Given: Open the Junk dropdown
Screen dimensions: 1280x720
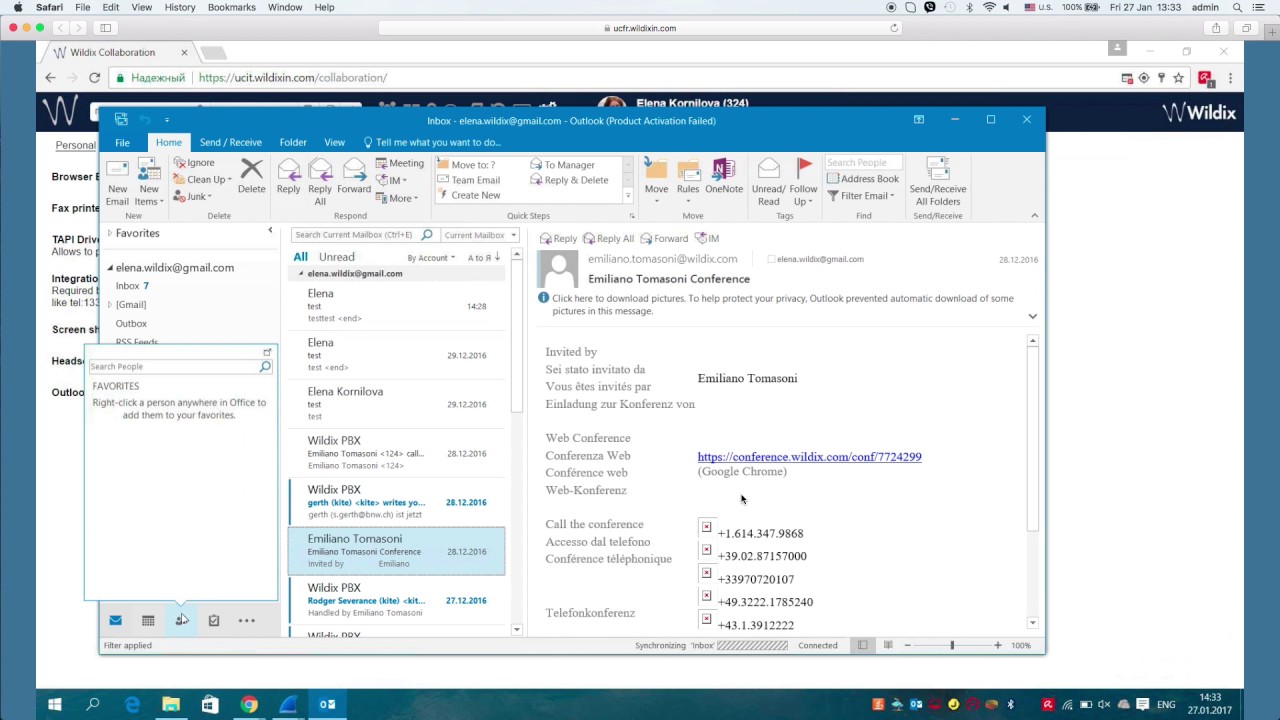Looking at the screenshot, I should click(x=190, y=197).
